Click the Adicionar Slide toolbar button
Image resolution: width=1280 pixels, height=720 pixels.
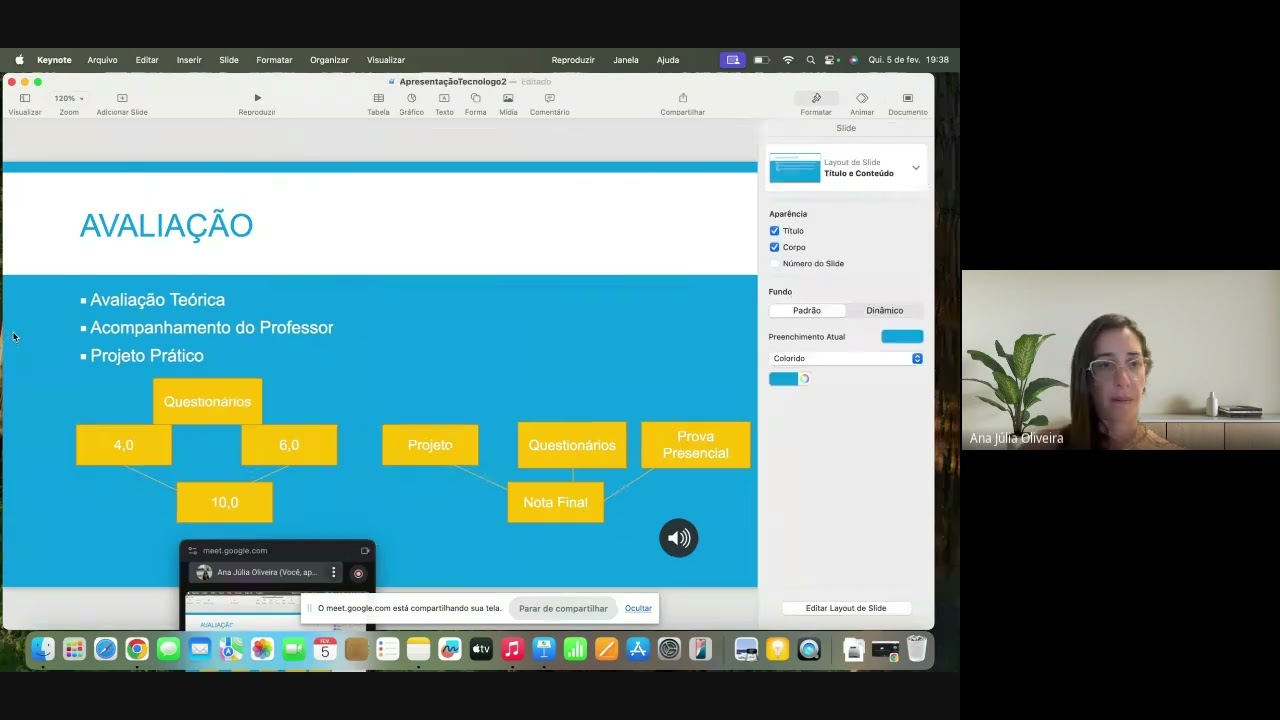tap(122, 98)
